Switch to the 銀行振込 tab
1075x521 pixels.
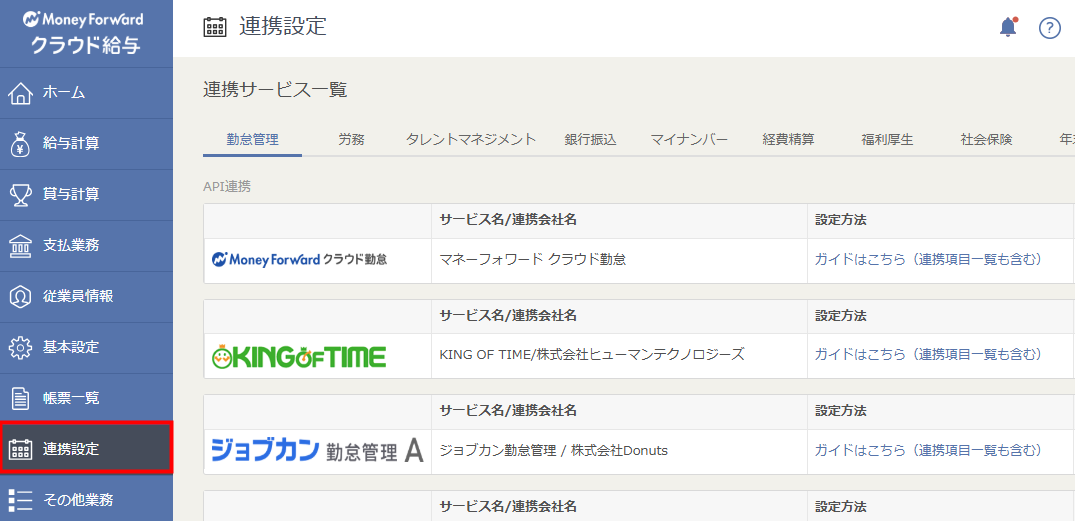(x=590, y=140)
